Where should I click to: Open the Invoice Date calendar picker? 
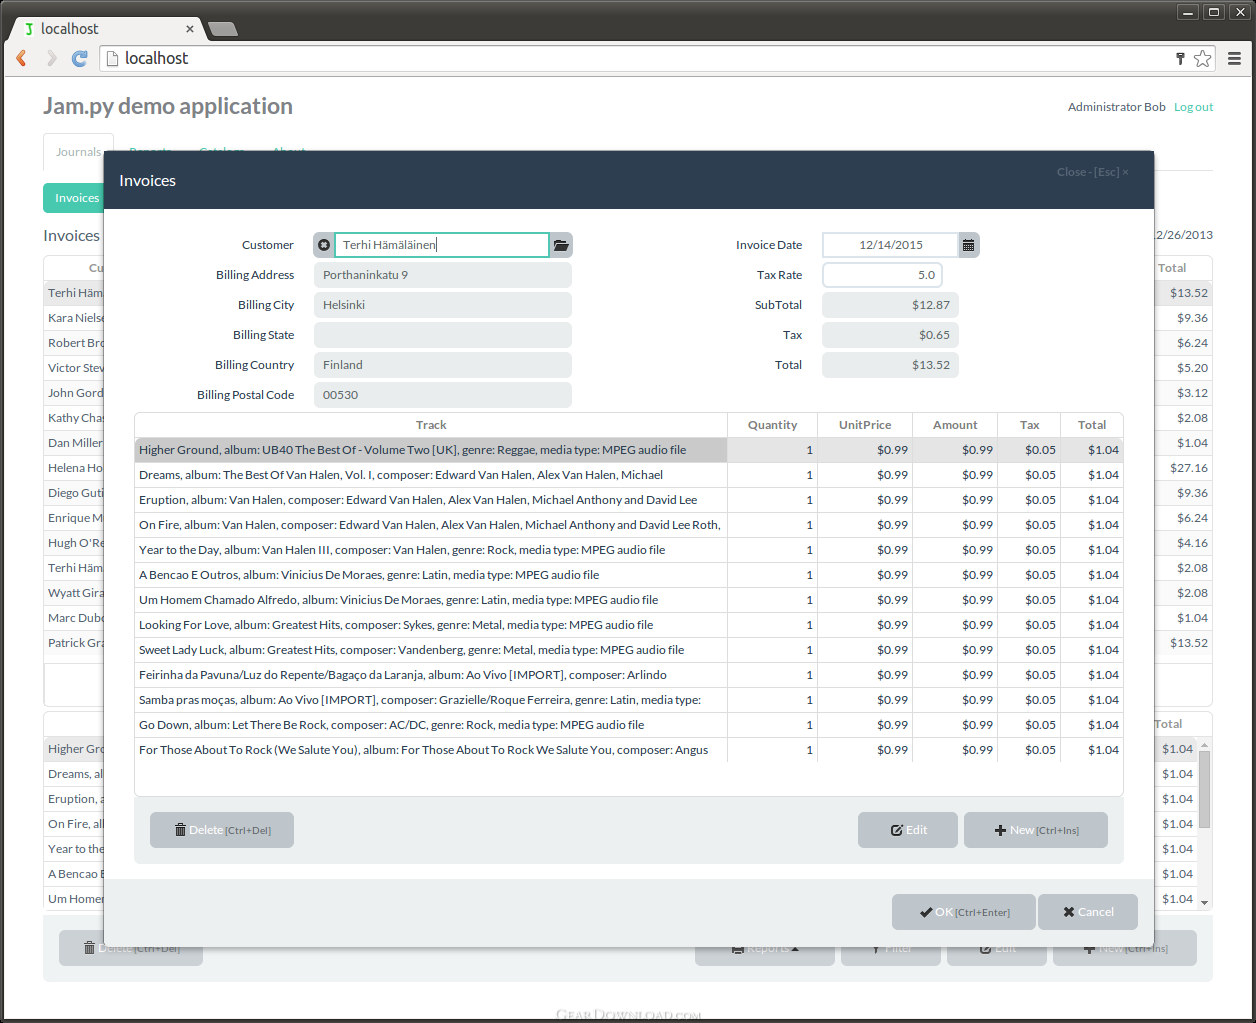[x=968, y=245]
